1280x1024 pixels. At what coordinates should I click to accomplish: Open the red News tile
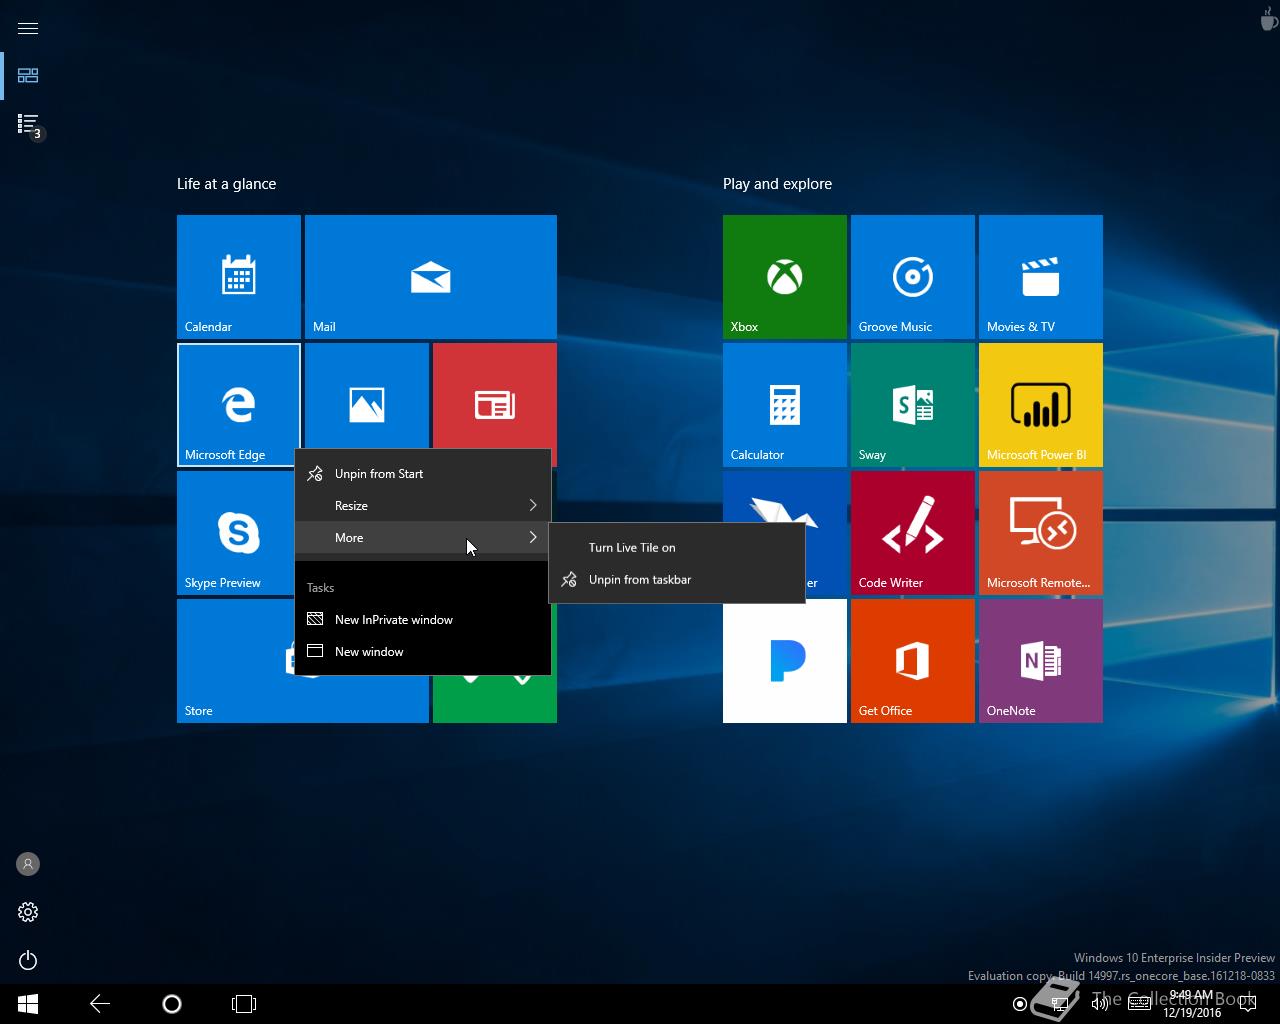(495, 396)
